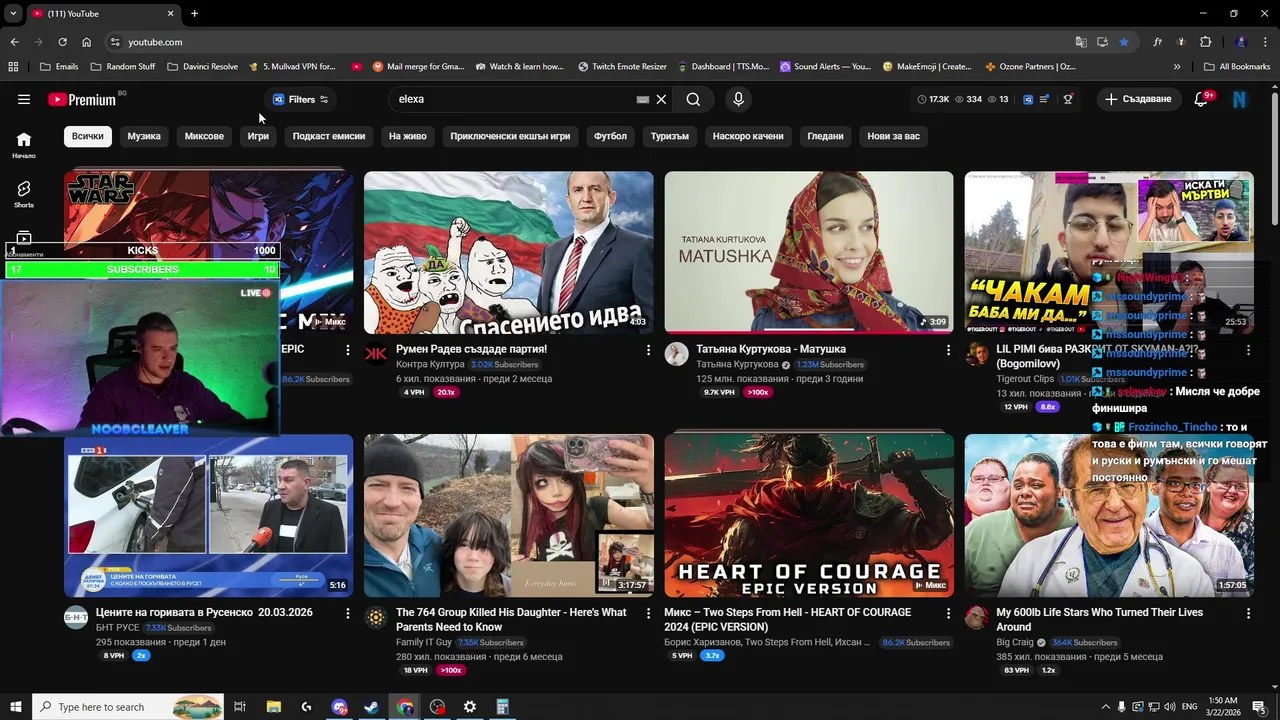
Task: Play the HEART OF COURAGE thumbnail
Action: coord(809,516)
